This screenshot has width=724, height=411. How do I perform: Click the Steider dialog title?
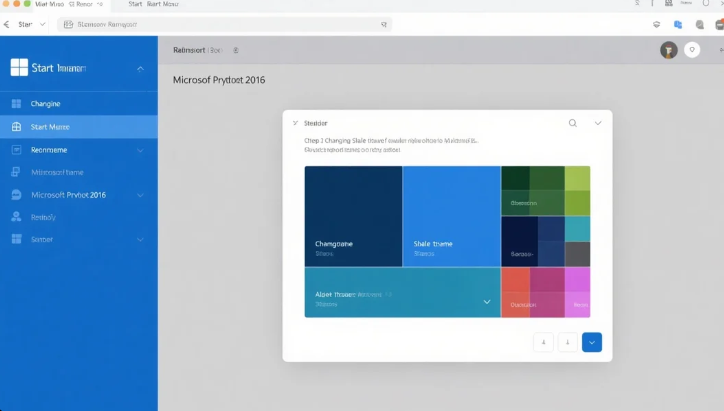(x=315, y=123)
